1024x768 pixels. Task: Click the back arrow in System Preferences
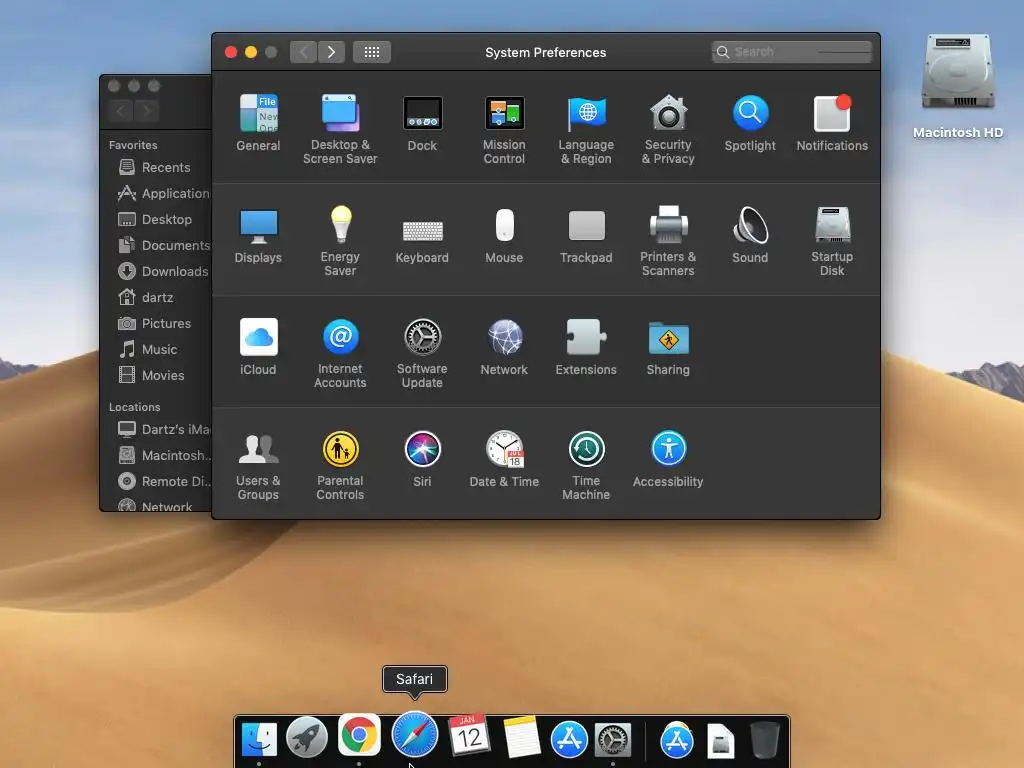pos(304,52)
